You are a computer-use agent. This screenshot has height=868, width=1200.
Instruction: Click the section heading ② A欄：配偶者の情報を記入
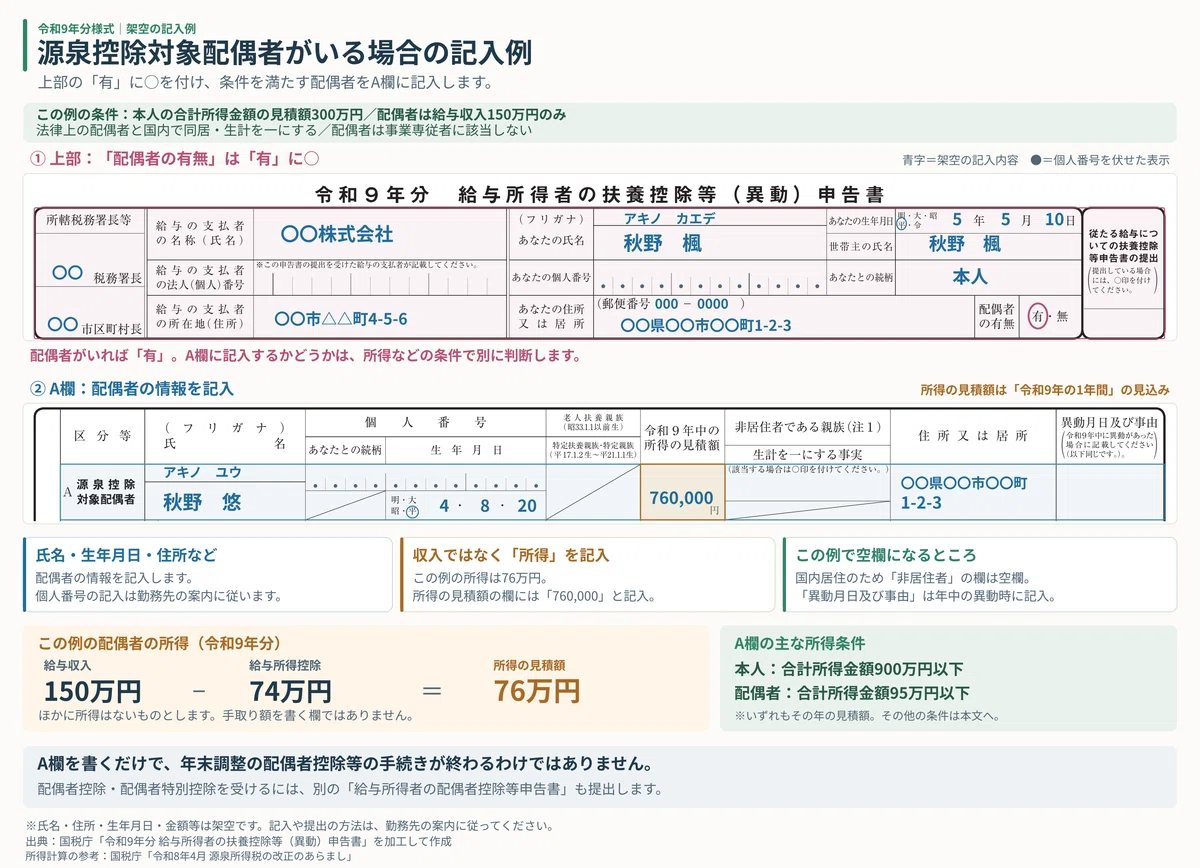[x=133, y=388]
